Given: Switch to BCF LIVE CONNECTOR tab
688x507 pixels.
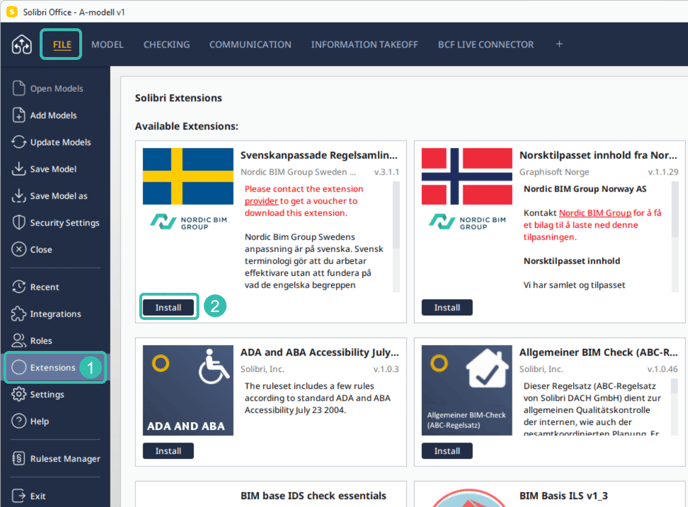Looking at the screenshot, I should tap(486, 44).
